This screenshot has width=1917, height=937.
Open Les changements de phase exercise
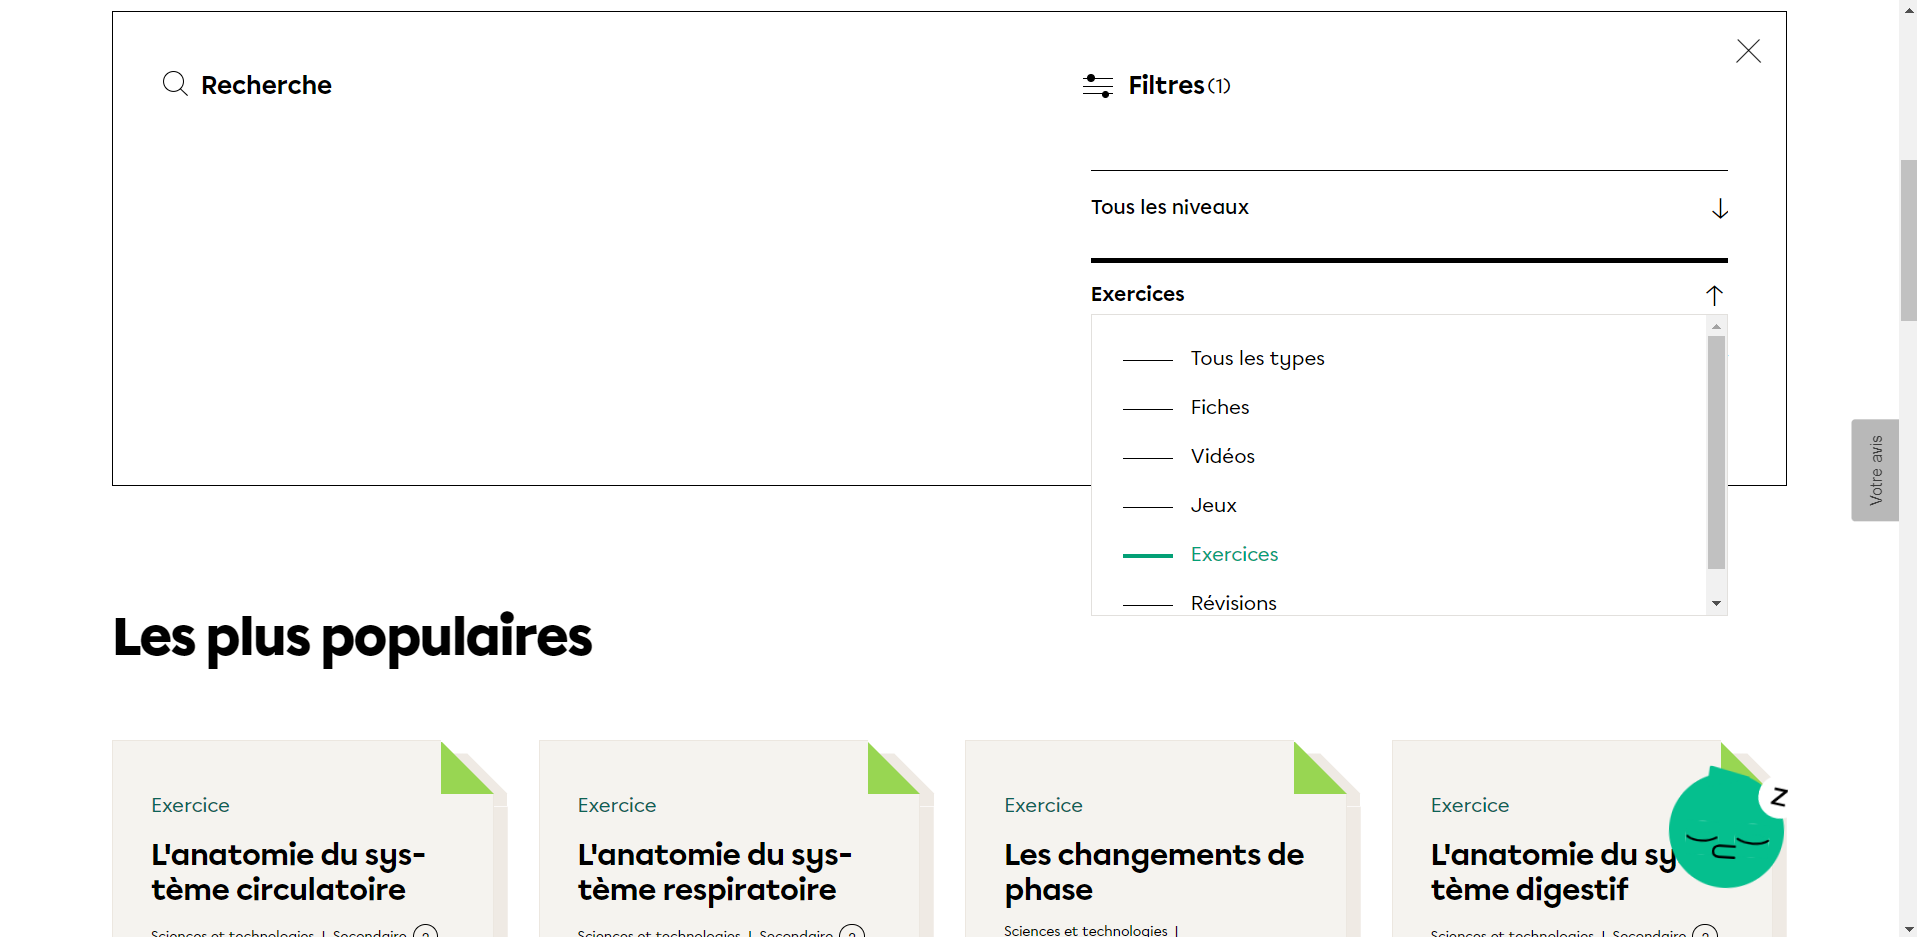pyautogui.click(x=1154, y=872)
